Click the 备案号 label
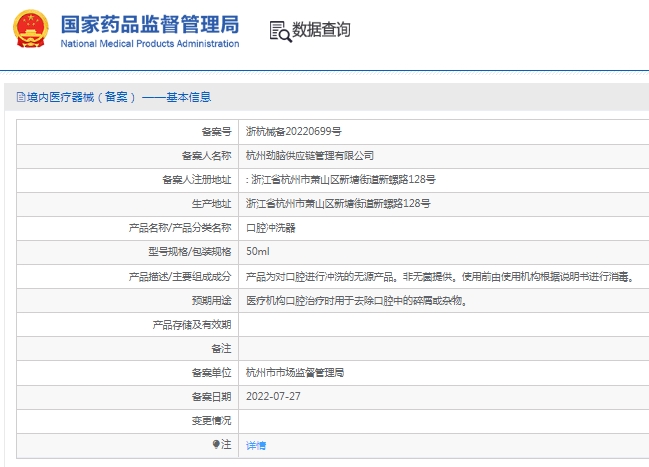This screenshot has height=467, width=649. pyautogui.click(x=216, y=132)
